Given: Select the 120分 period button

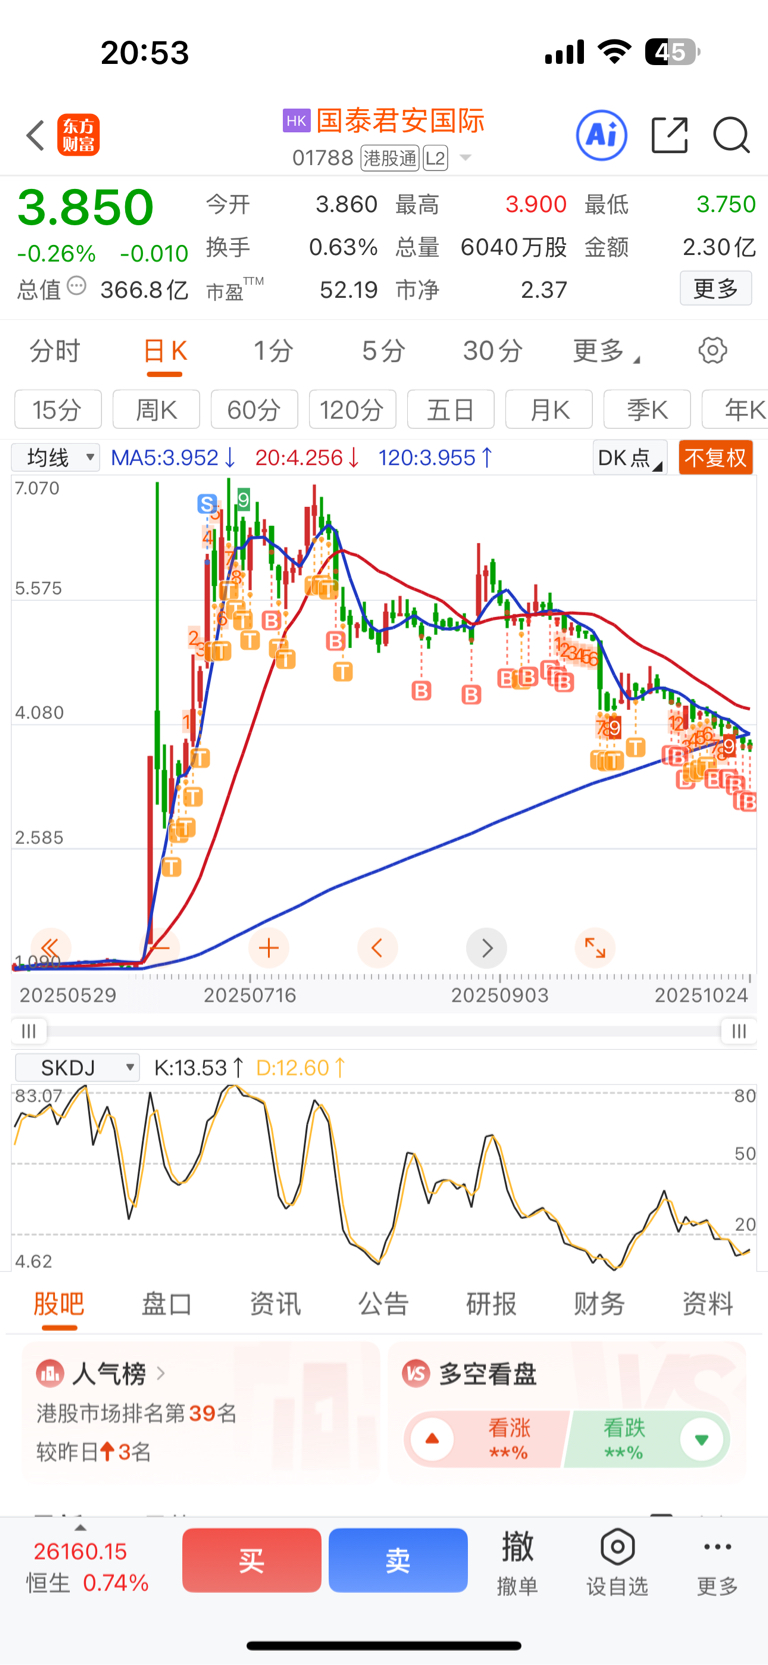Looking at the screenshot, I should (352, 410).
